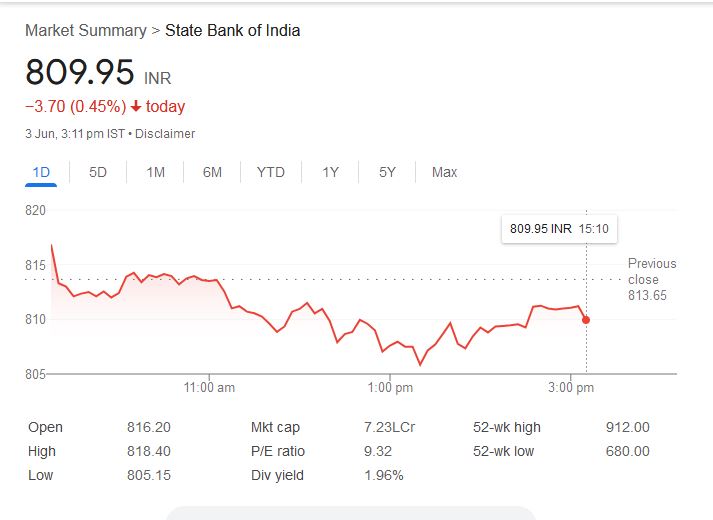713x520 pixels.
Task: Open the Disclaimer link
Action: [x=165, y=133]
